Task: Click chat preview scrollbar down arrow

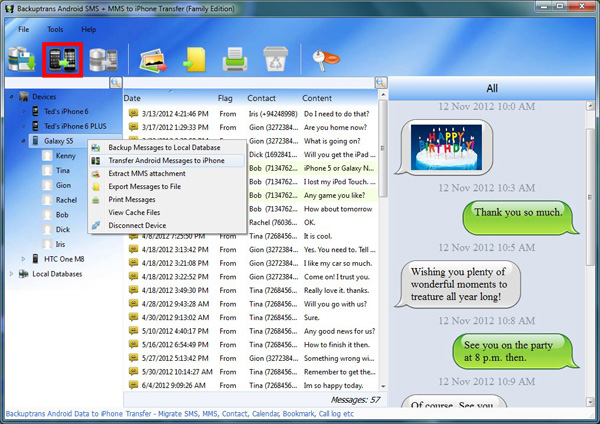Action: pos(590,402)
